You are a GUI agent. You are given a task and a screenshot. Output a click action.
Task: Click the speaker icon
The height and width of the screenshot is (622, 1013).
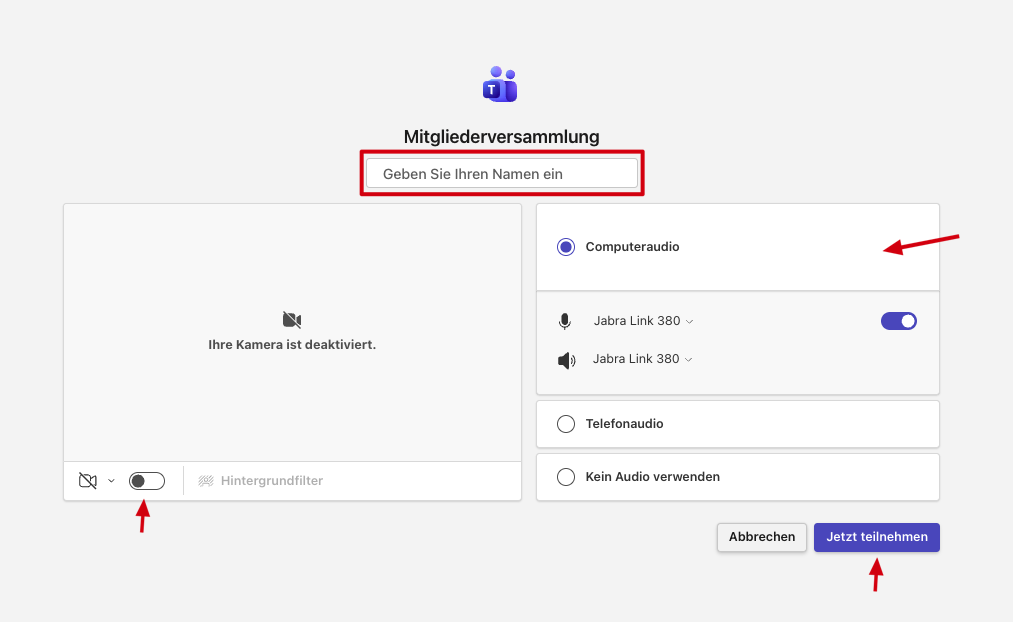(566, 359)
